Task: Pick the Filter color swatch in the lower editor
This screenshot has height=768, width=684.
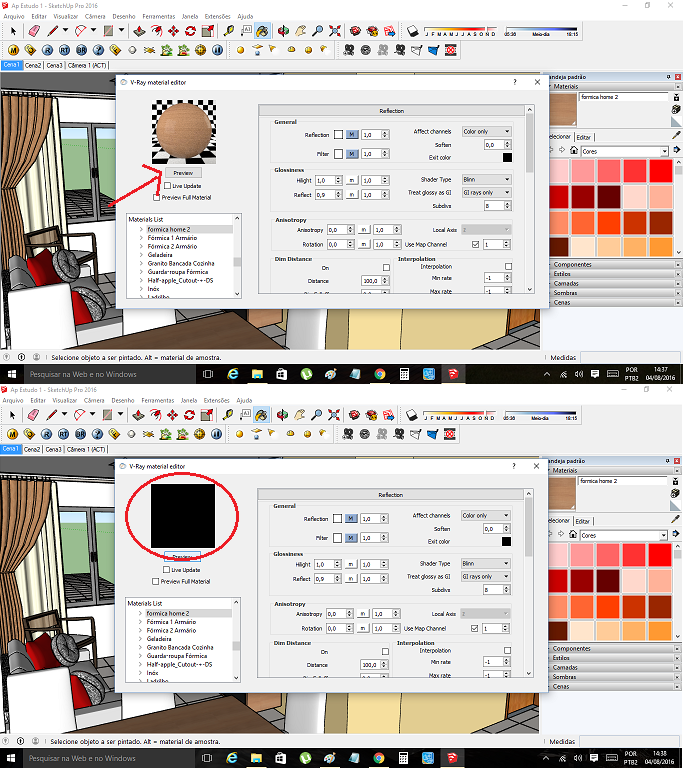Action: click(x=337, y=538)
